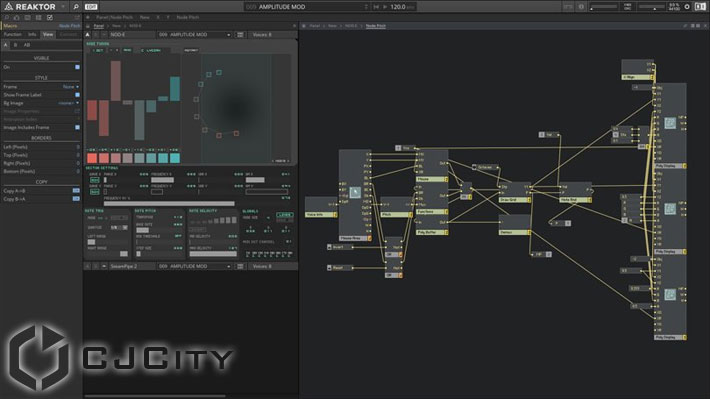
Task: Click the third icon in side pane toolbar
Action: 28,17
